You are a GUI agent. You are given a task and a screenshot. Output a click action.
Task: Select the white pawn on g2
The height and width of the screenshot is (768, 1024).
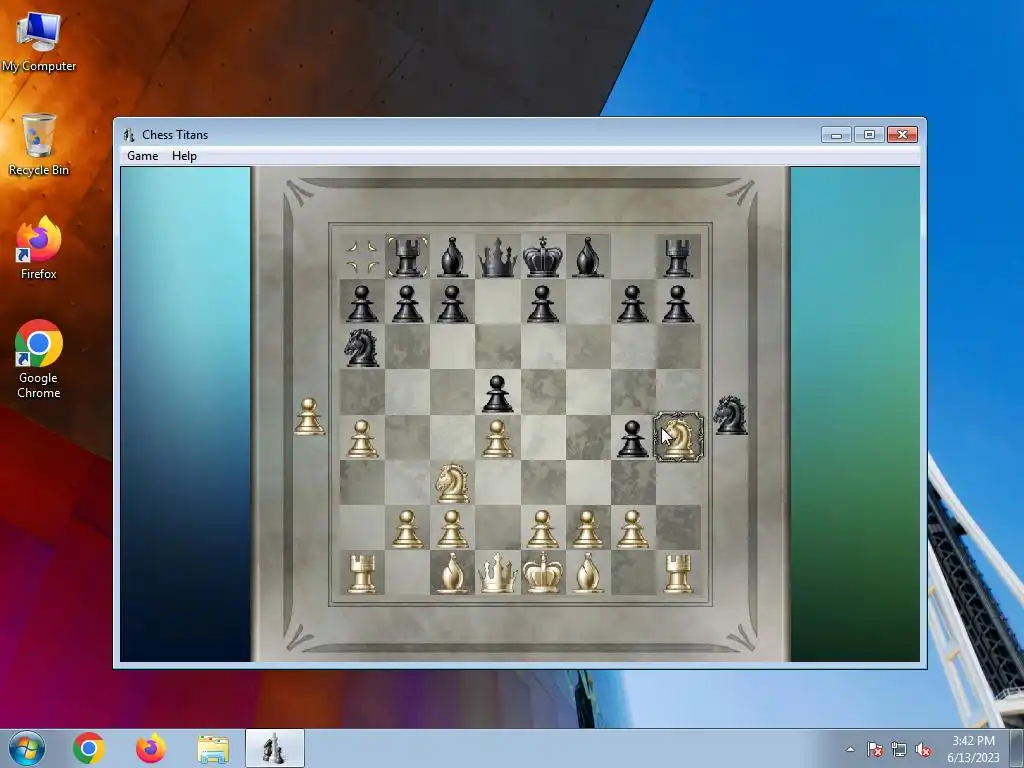[633, 528]
